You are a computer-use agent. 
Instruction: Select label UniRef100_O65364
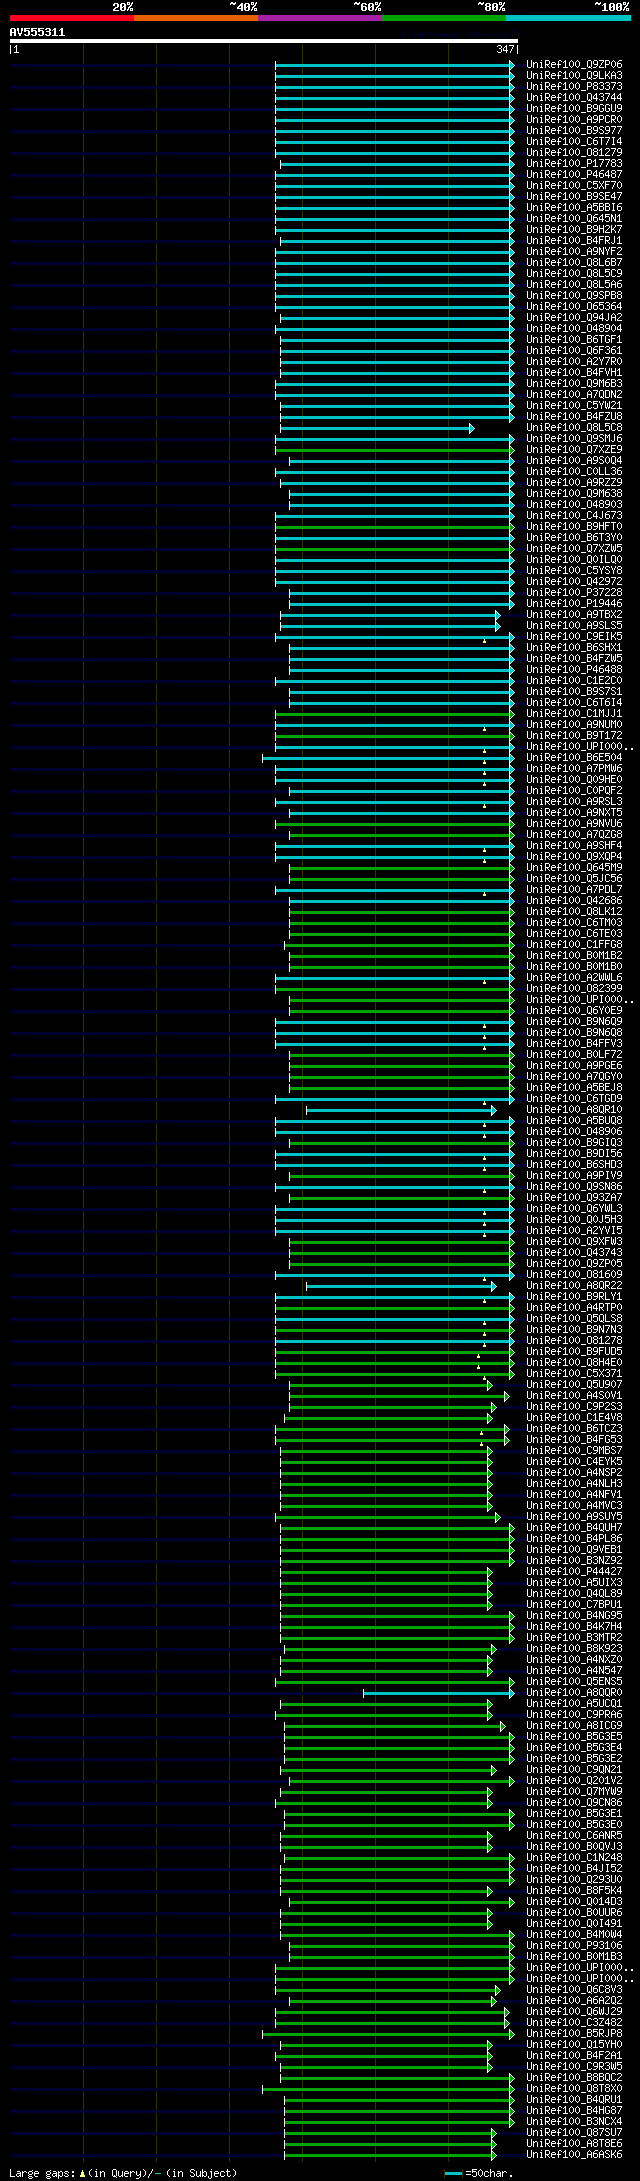click(574, 307)
